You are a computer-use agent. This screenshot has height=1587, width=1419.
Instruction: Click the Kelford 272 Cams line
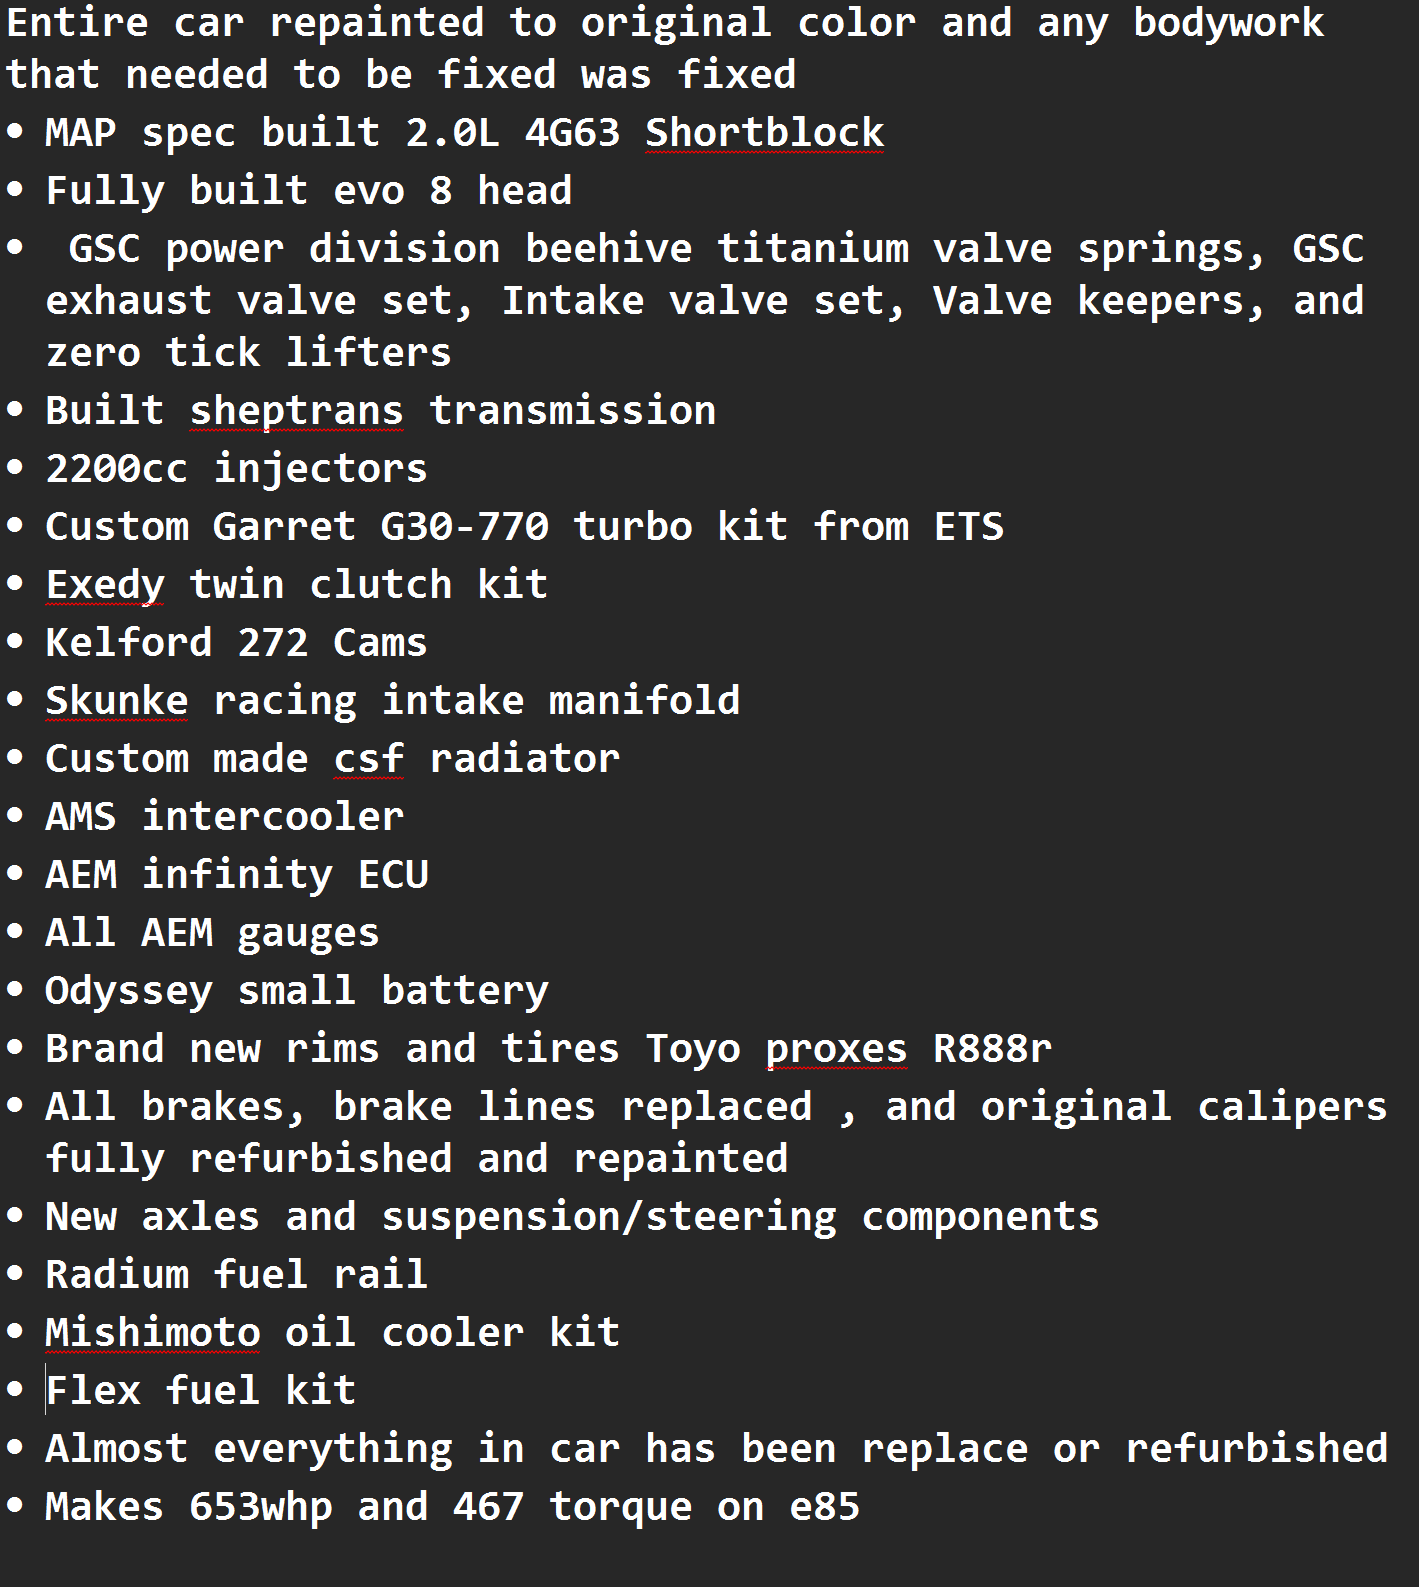236,643
